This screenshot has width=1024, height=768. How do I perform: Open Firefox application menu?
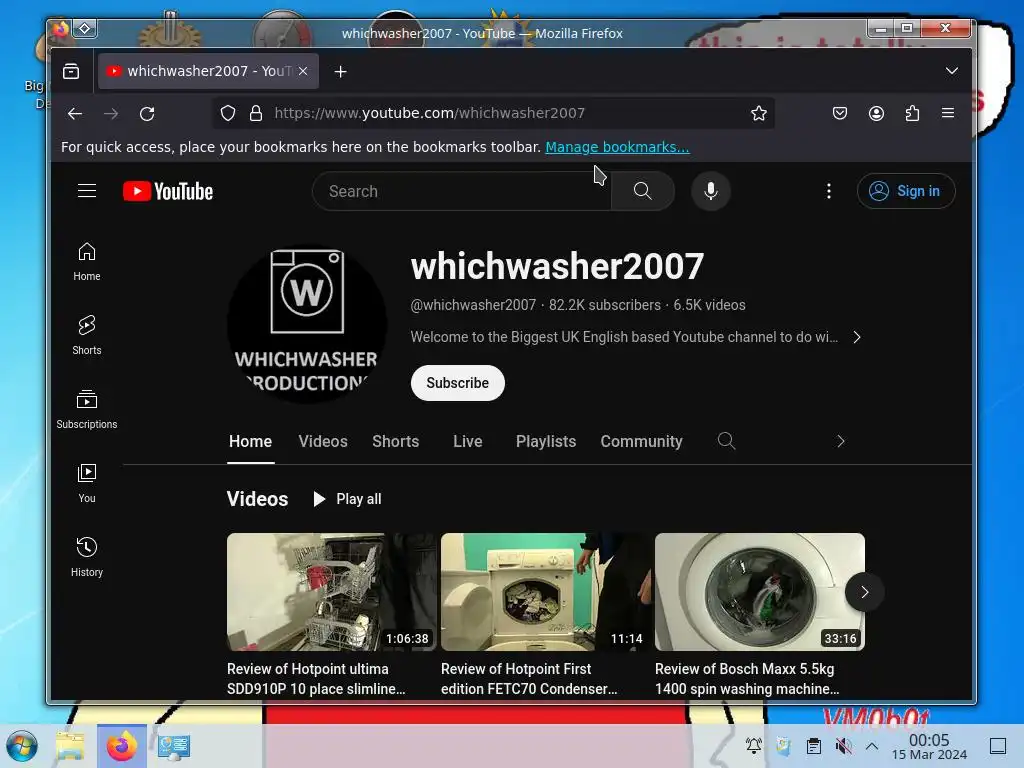point(948,113)
